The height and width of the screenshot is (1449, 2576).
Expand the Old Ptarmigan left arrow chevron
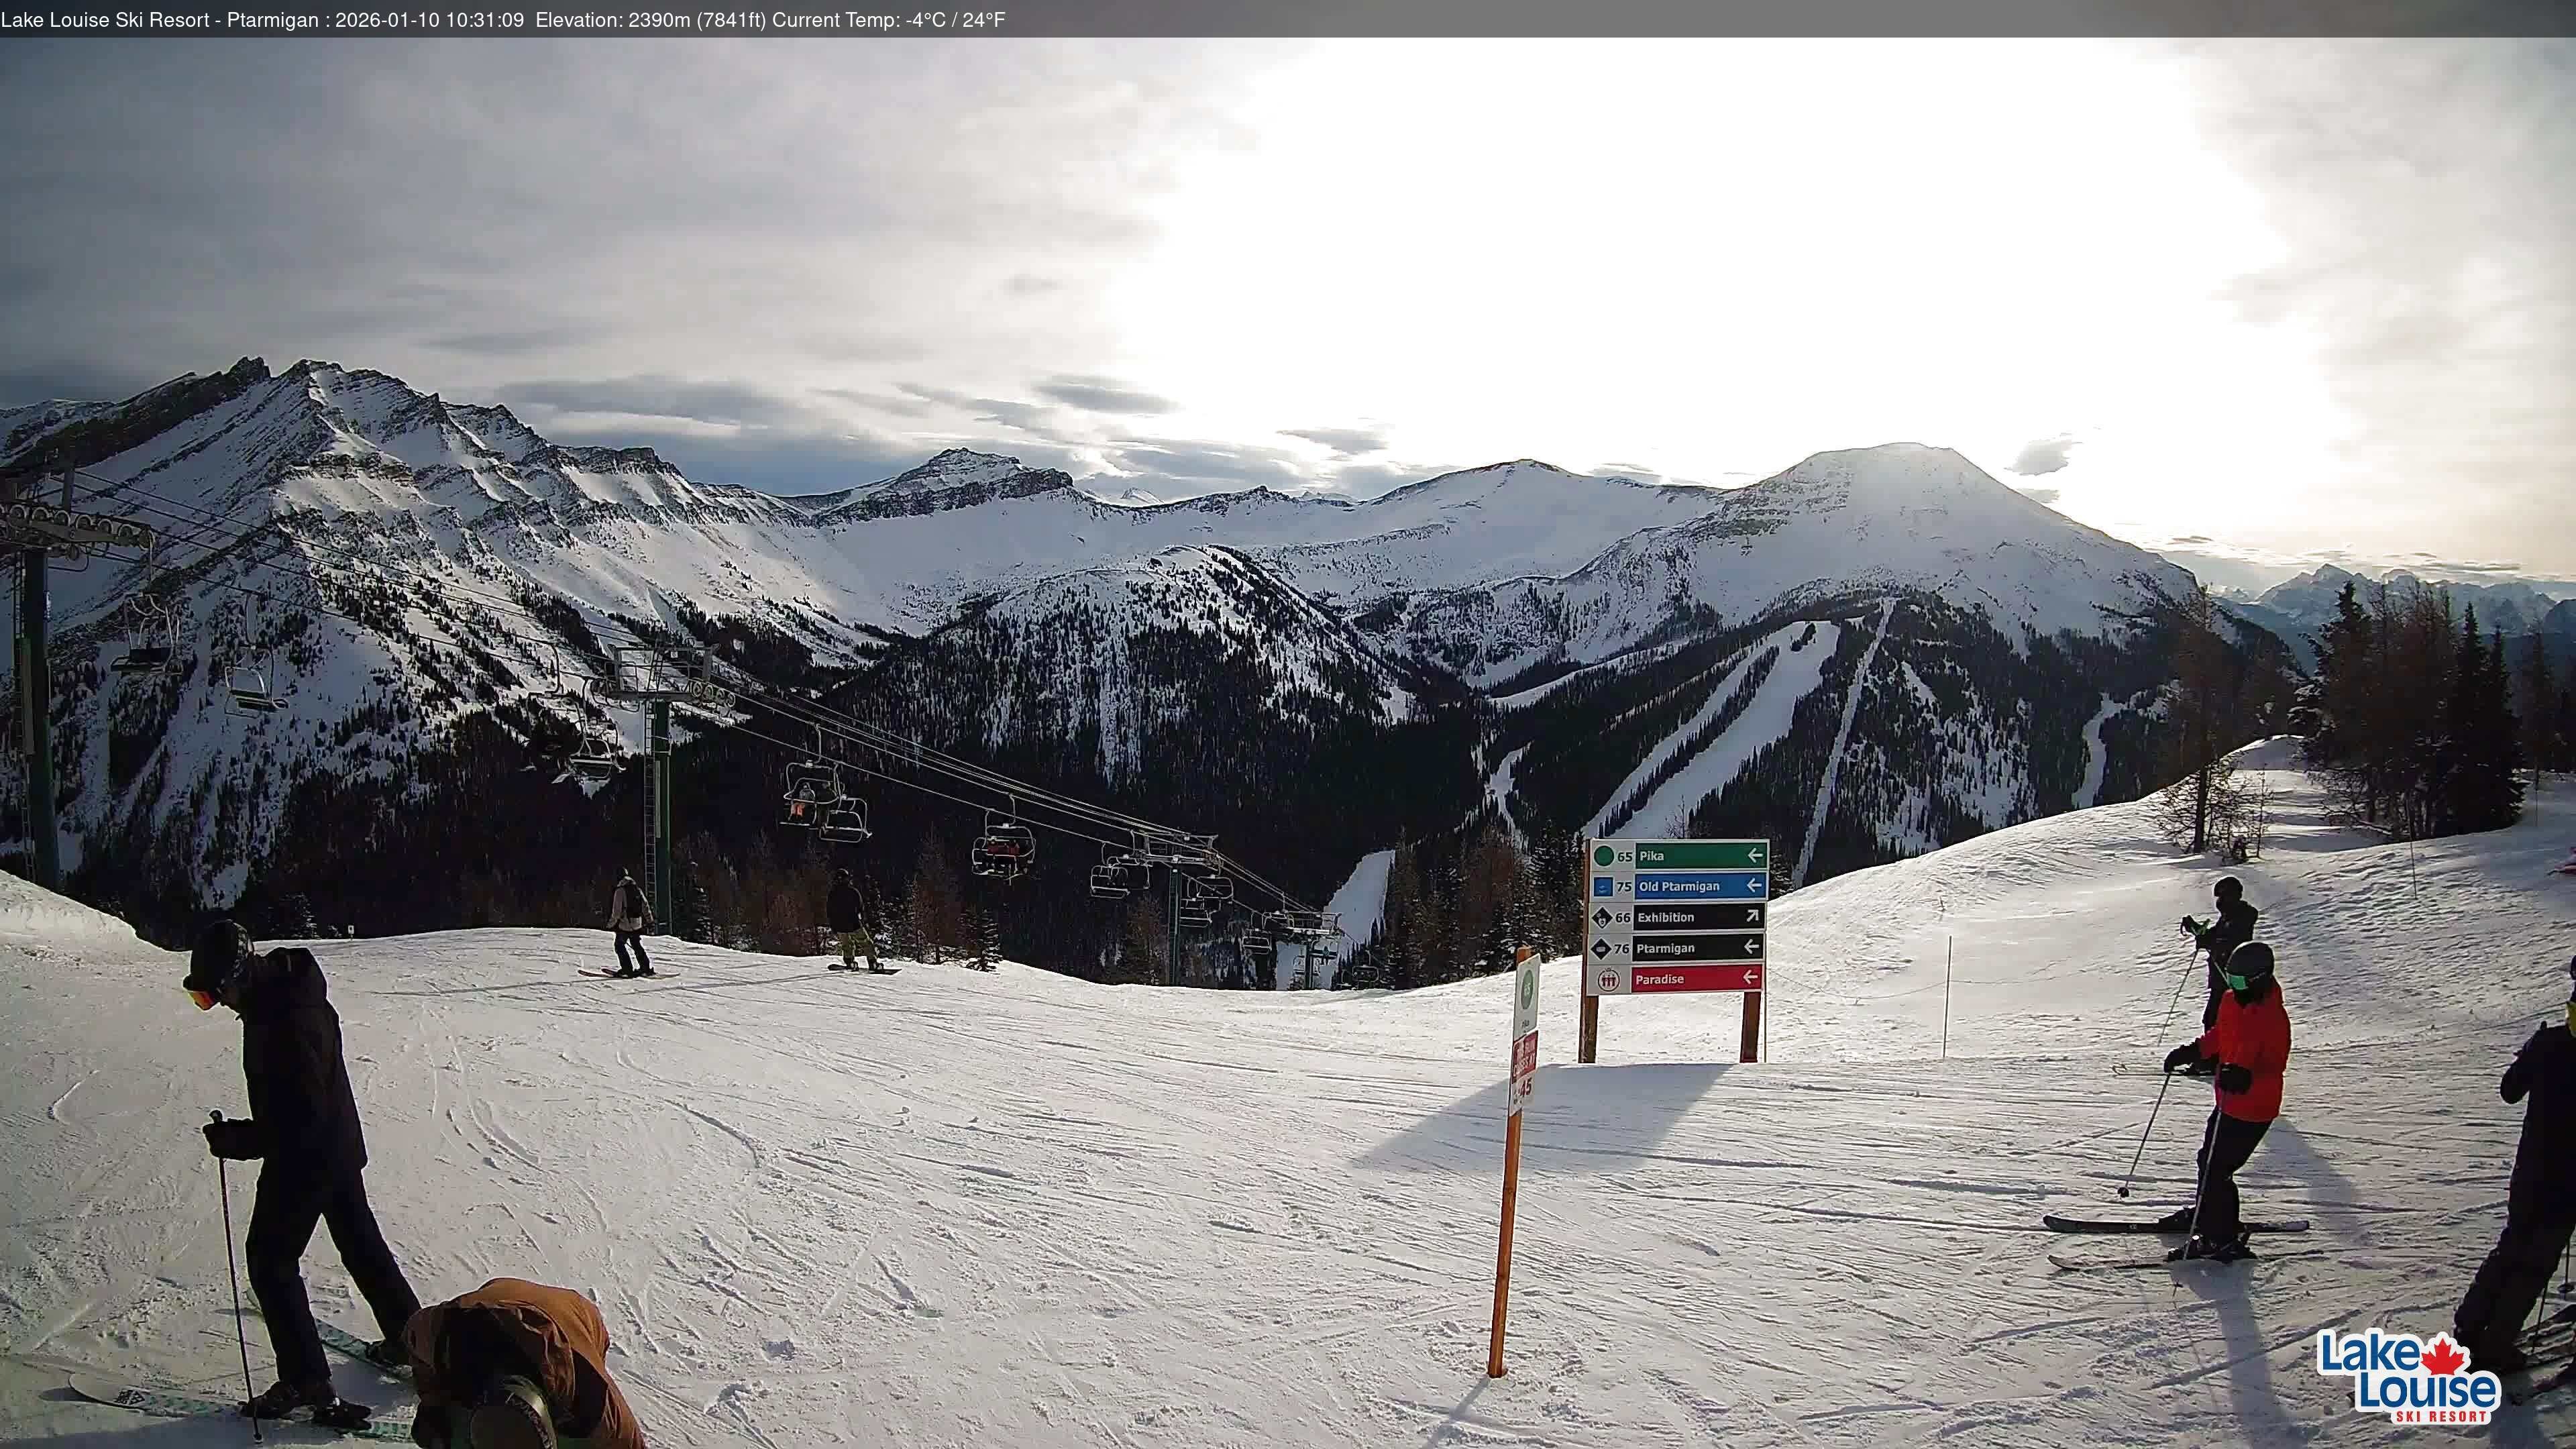coord(1754,887)
